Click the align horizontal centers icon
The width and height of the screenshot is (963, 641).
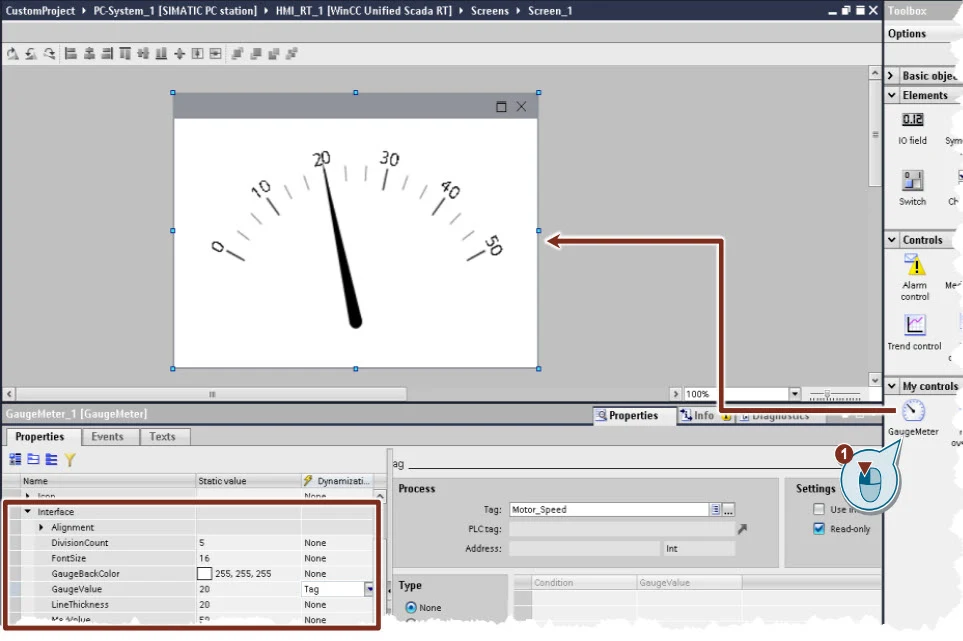tap(89, 54)
